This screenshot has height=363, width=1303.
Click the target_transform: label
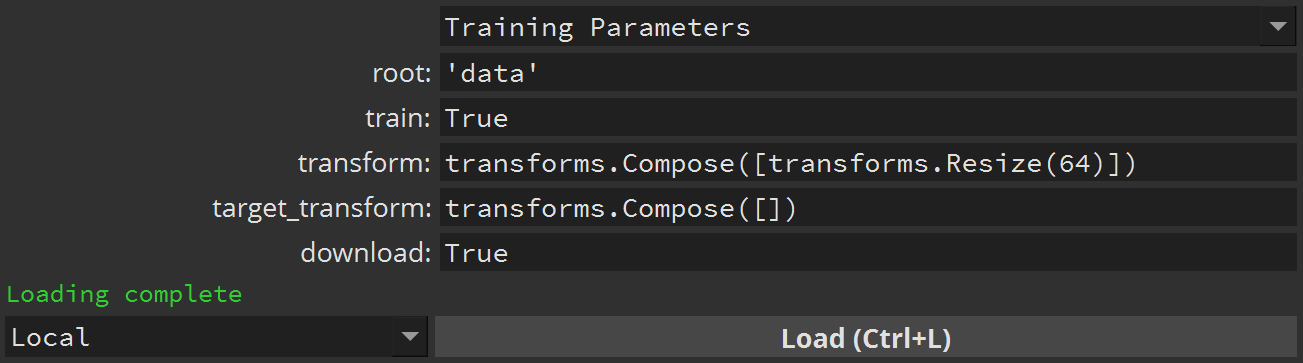321,209
